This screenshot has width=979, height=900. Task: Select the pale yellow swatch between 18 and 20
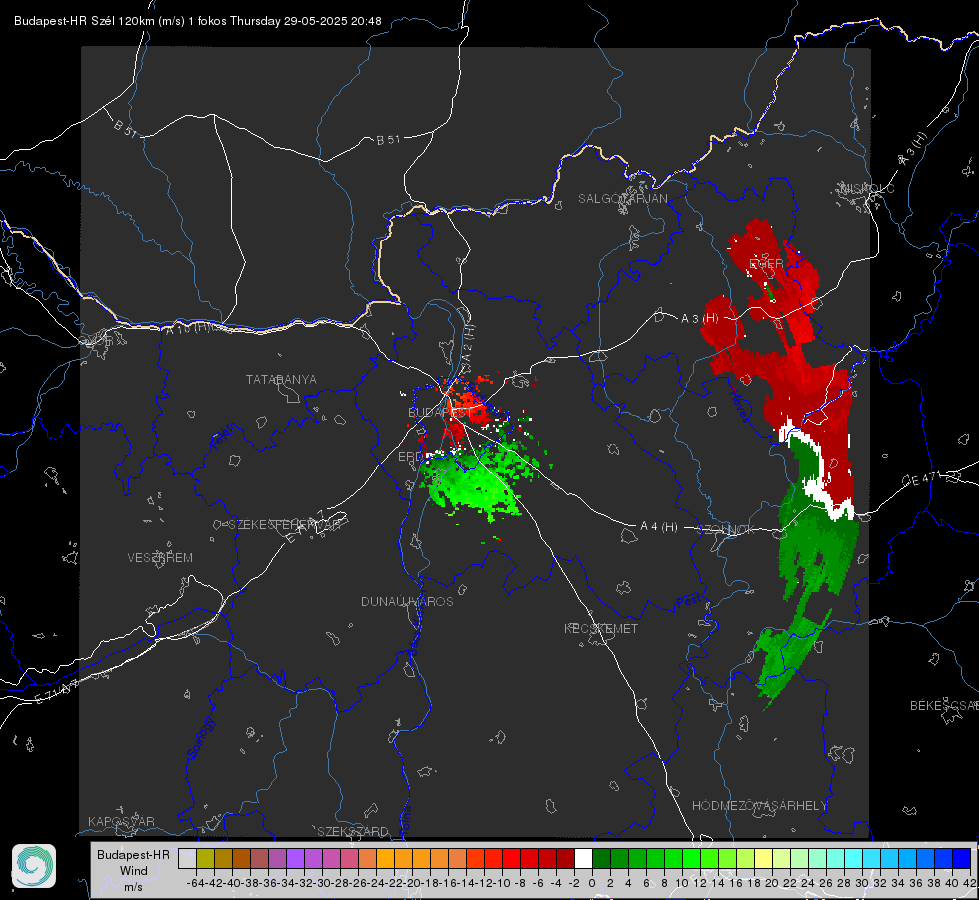point(763,858)
